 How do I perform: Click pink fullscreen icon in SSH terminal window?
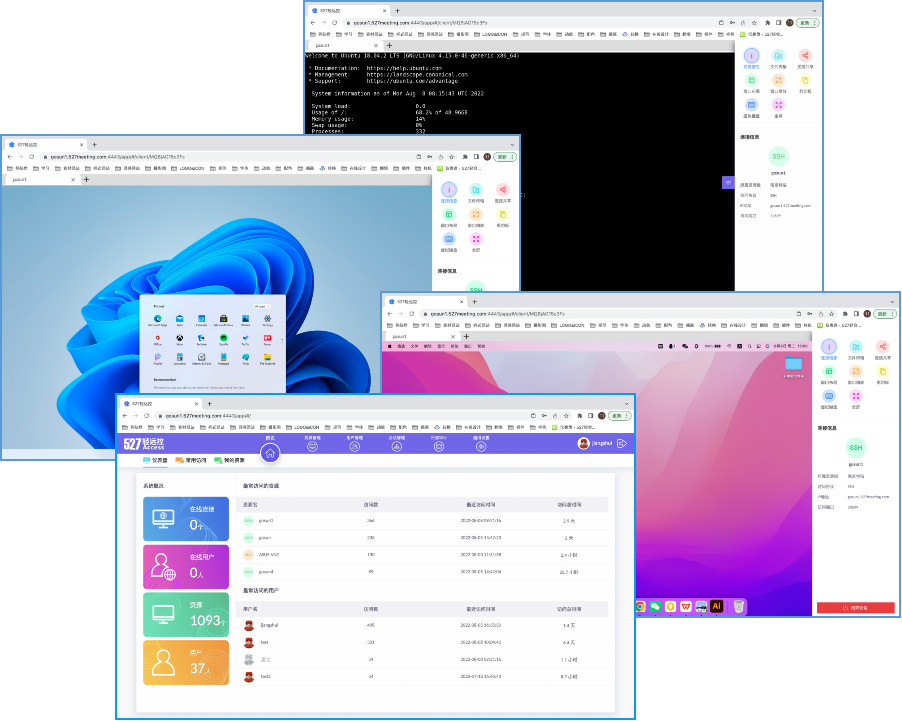778,105
